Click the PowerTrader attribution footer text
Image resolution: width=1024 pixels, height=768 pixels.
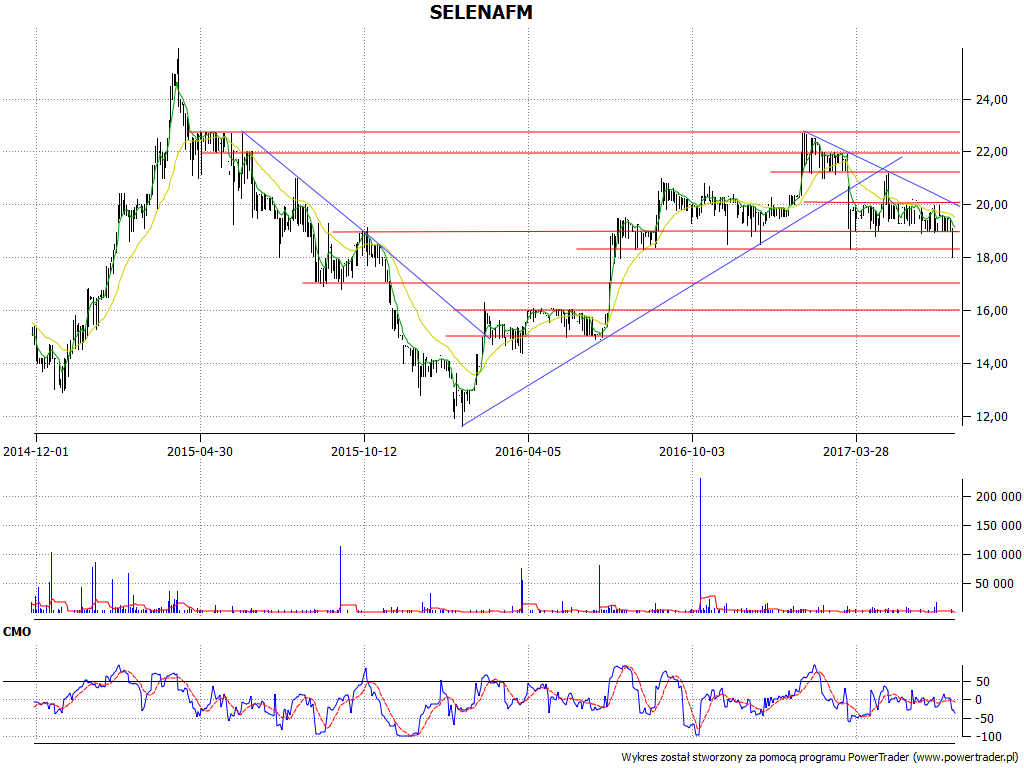(820, 758)
